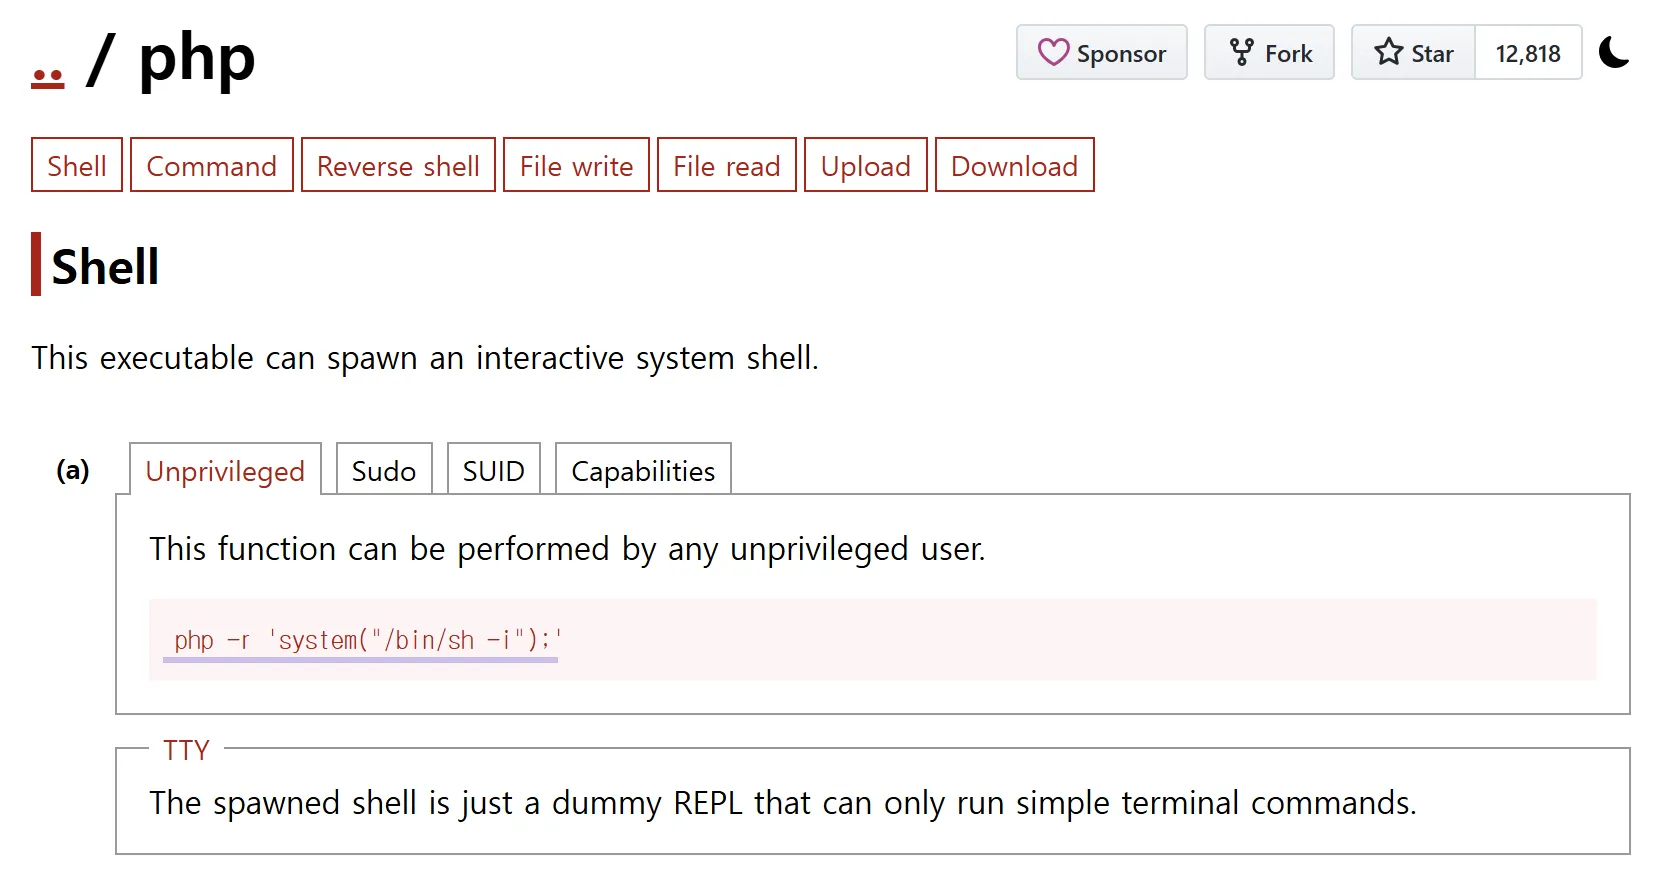Click the php page title
The height and width of the screenshot is (892, 1656).
197,60
